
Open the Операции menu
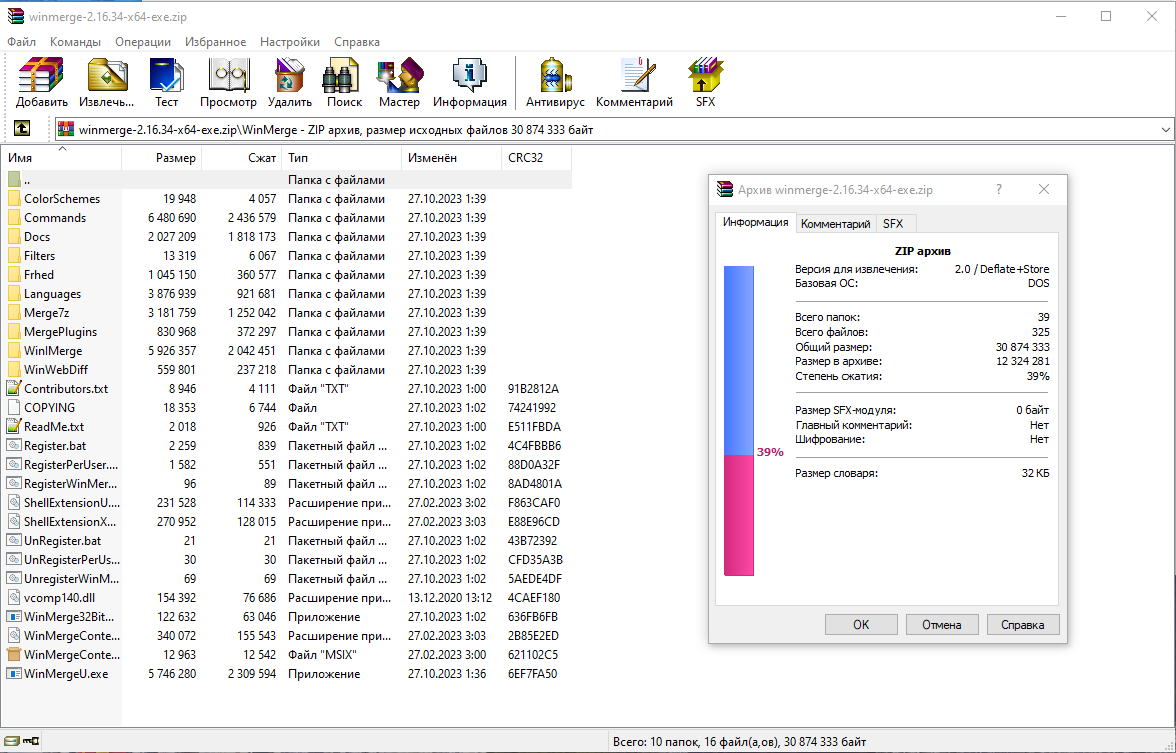click(x=142, y=42)
